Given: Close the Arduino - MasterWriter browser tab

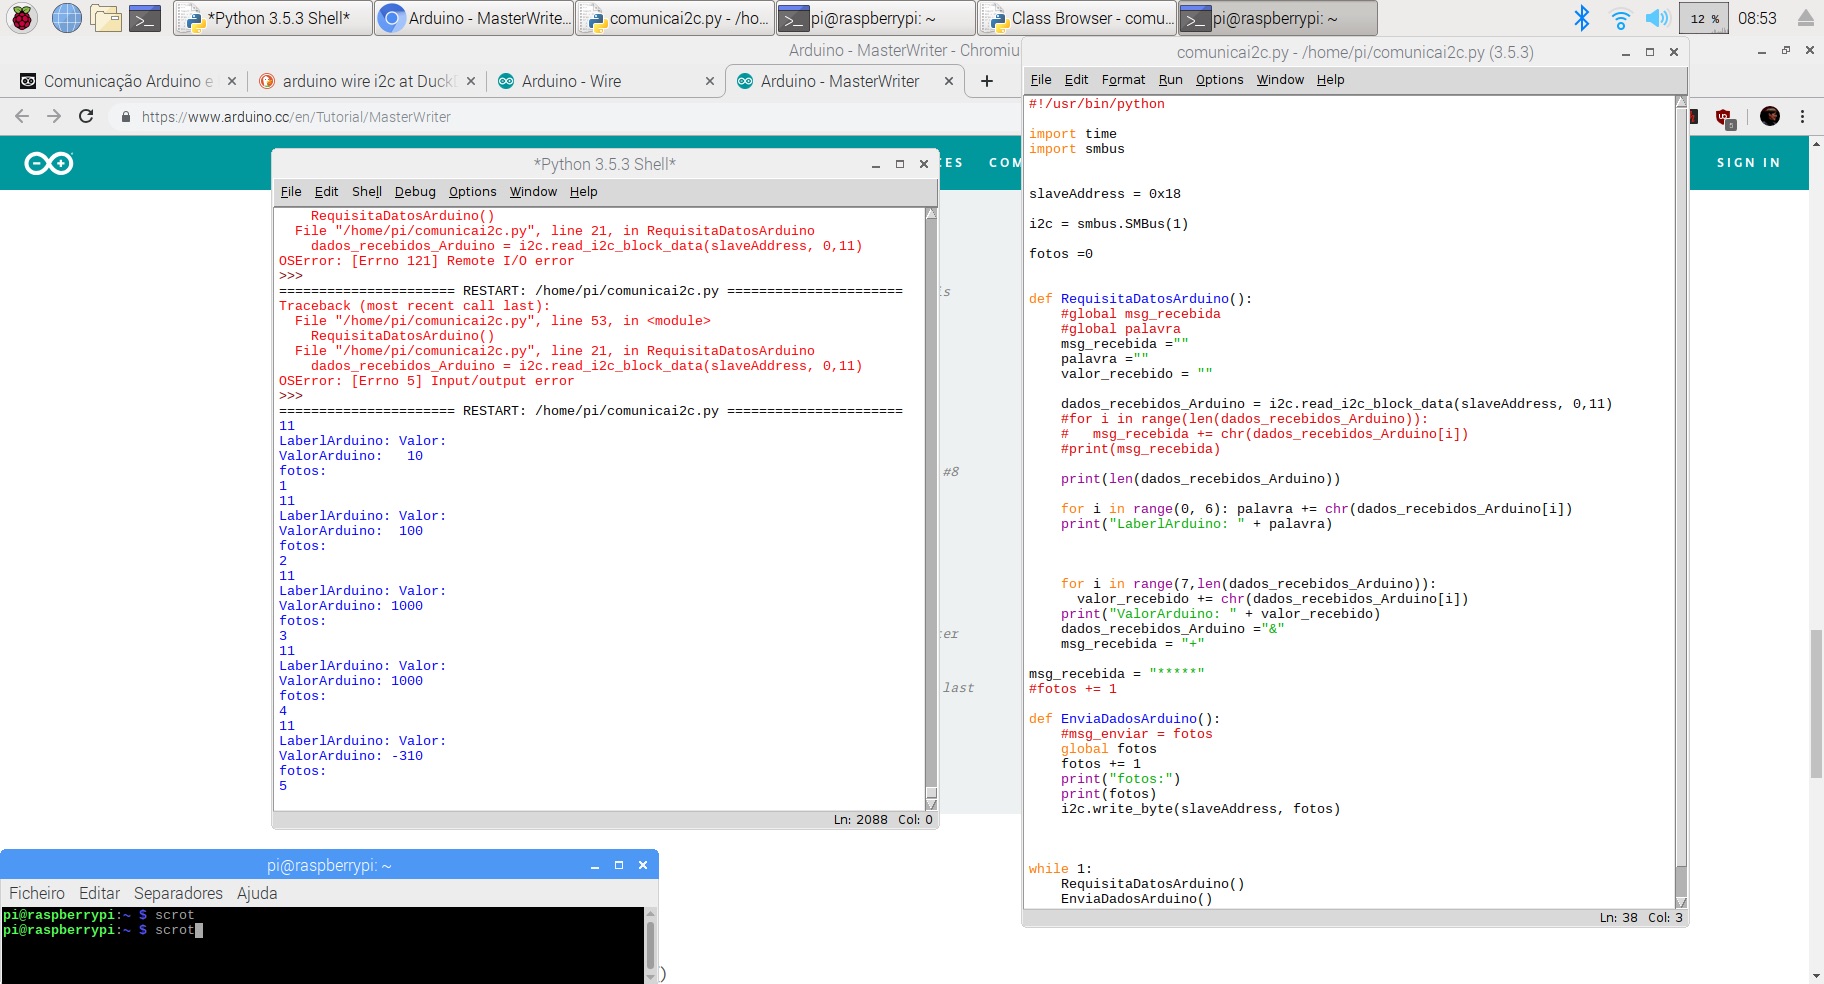Looking at the screenshot, I should tap(949, 81).
